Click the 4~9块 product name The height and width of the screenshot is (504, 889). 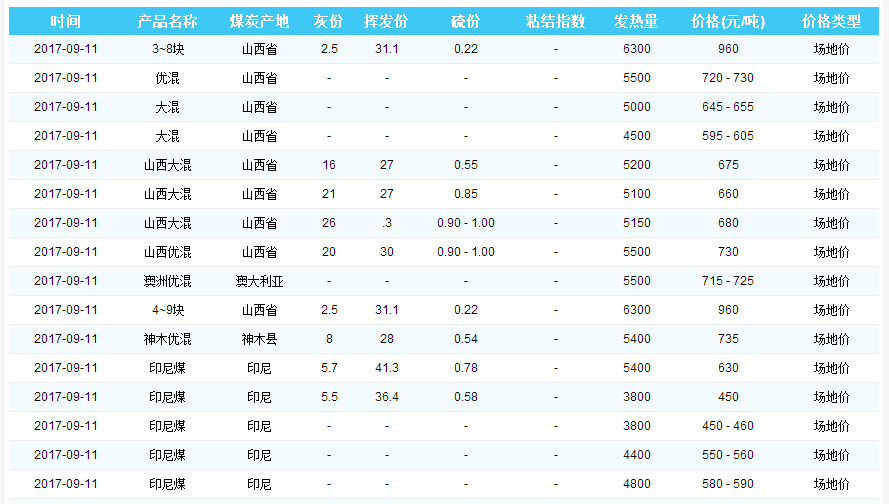point(167,310)
